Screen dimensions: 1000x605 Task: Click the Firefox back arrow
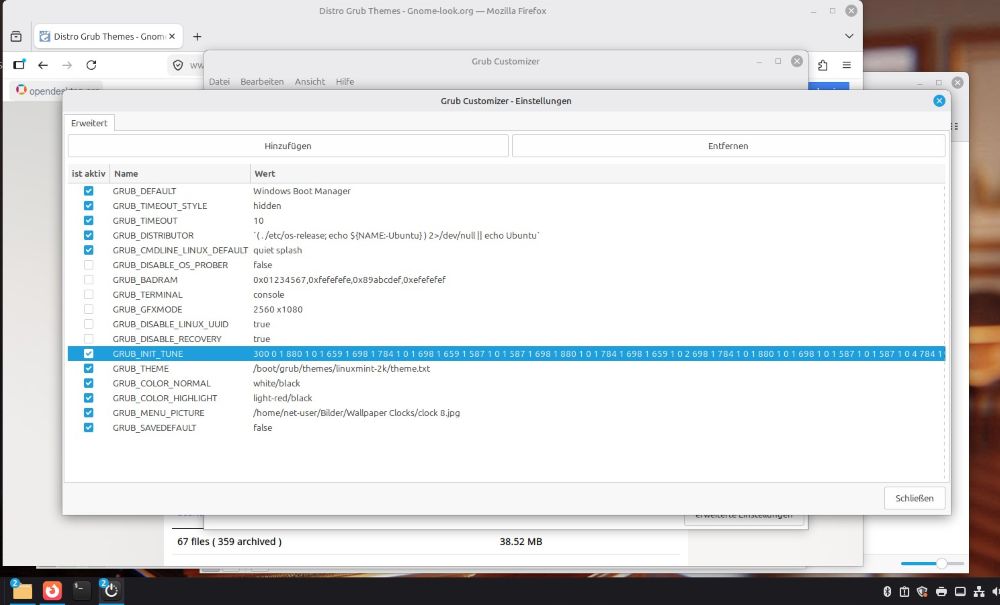[43, 65]
